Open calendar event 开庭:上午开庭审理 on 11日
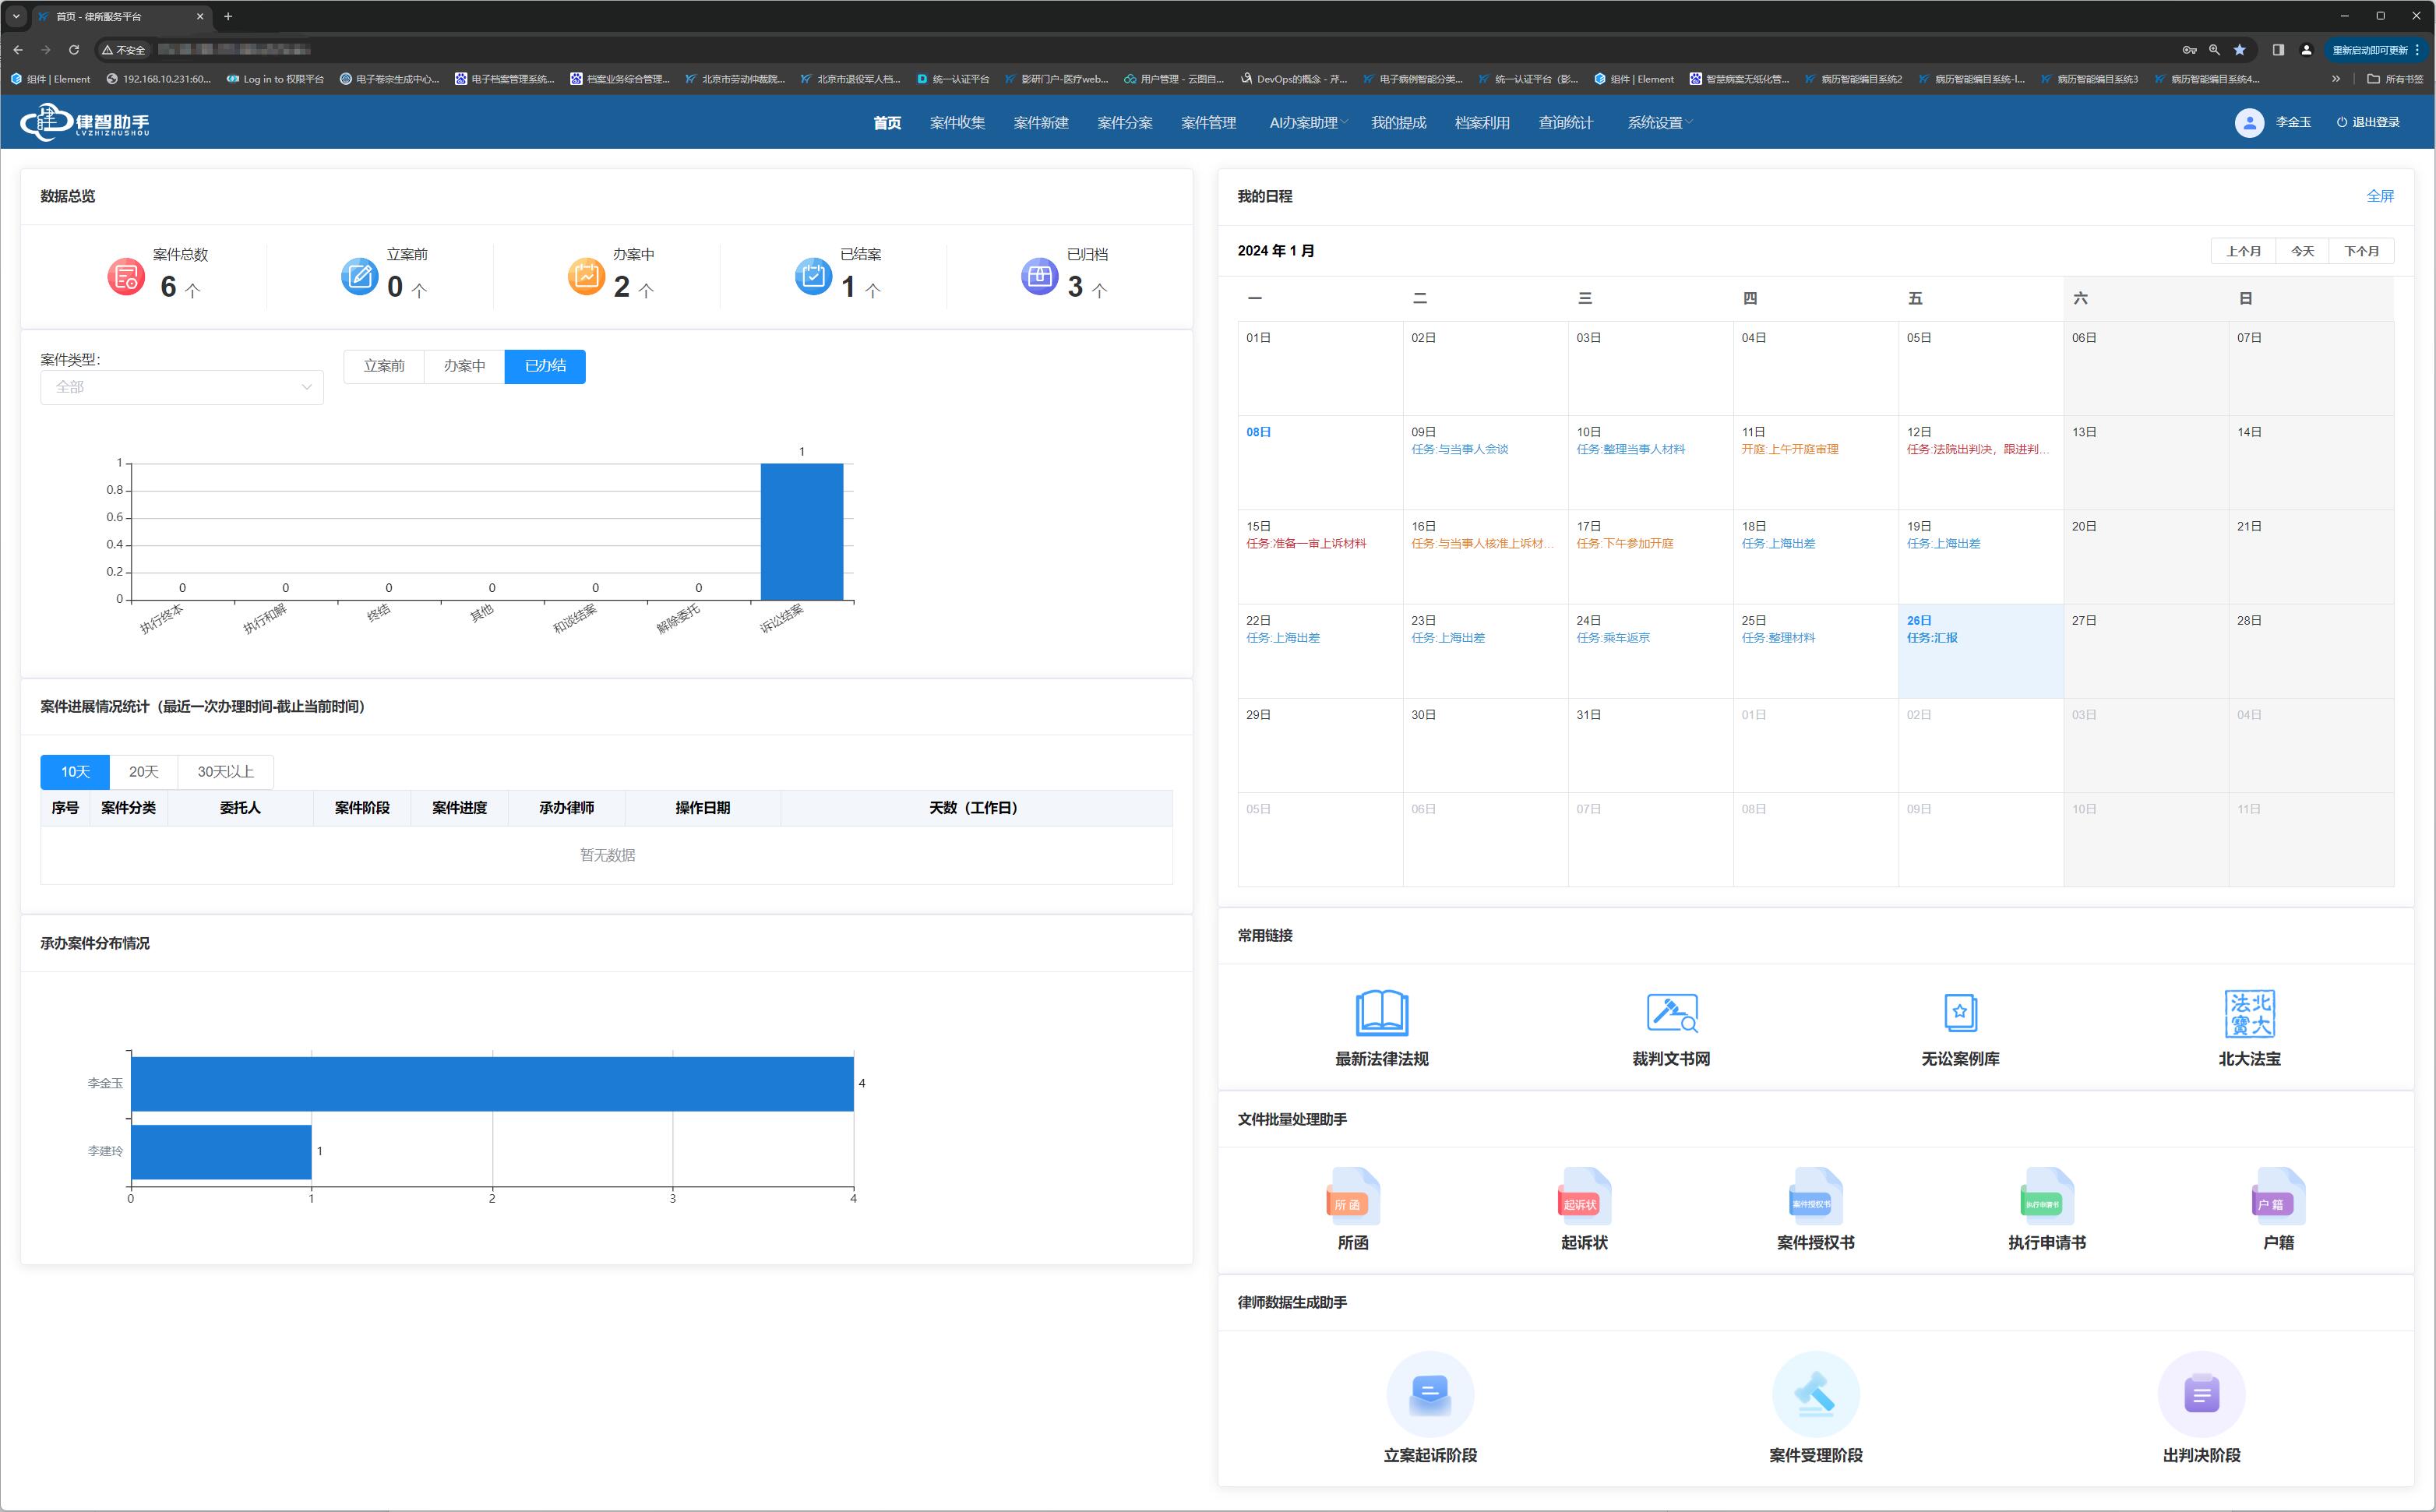Screen dimensions: 2436x1512 tap(1790, 449)
